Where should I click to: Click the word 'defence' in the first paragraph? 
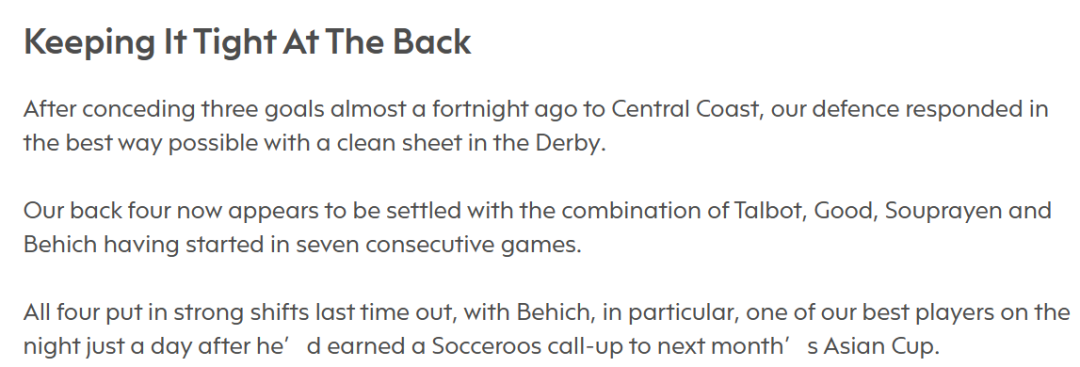tap(858, 109)
